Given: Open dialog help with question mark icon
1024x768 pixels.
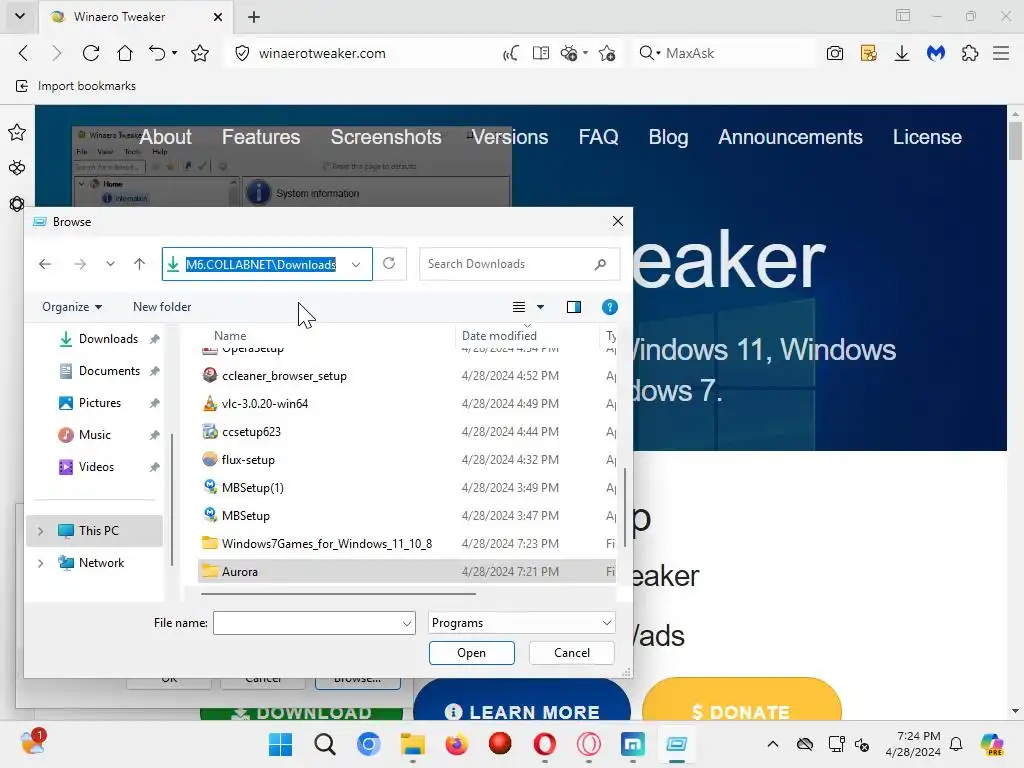Looking at the screenshot, I should point(609,307).
